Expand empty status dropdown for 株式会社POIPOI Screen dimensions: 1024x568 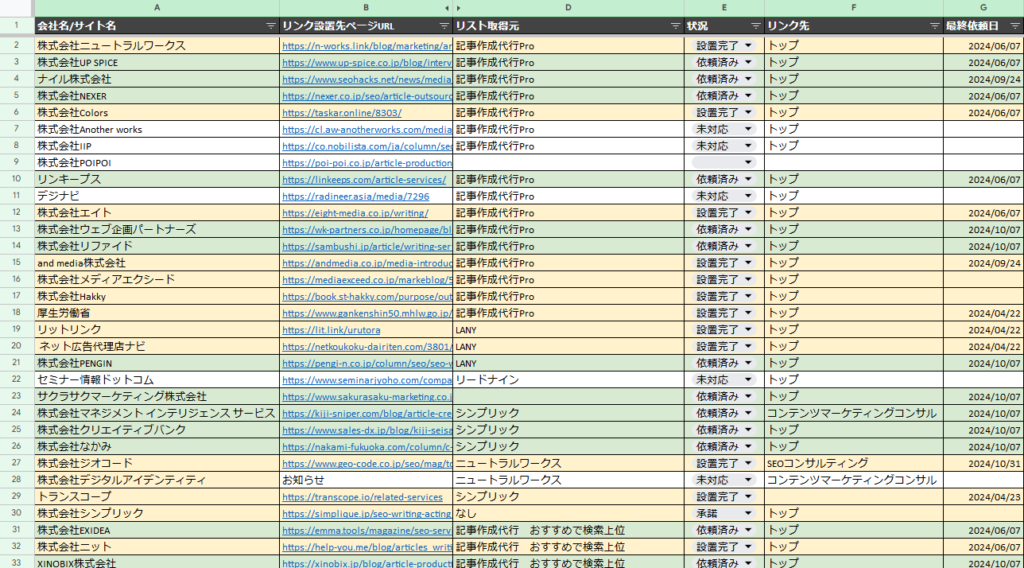pyautogui.click(x=747, y=162)
